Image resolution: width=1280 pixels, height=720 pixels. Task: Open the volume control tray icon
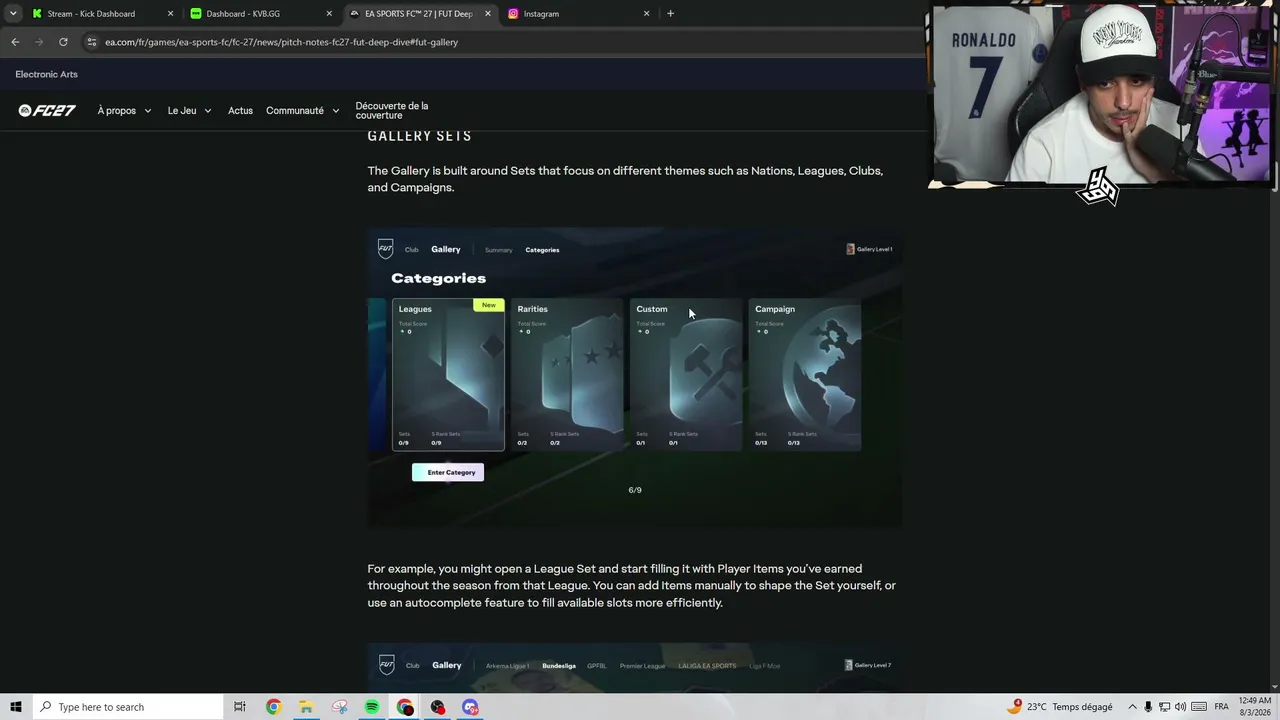pyautogui.click(x=1180, y=707)
